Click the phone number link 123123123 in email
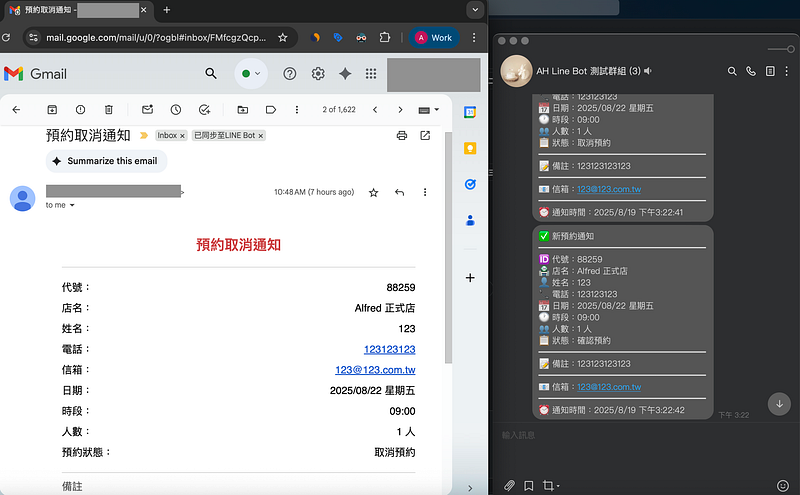Image resolution: width=800 pixels, height=495 pixels. [x=389, y=350]
